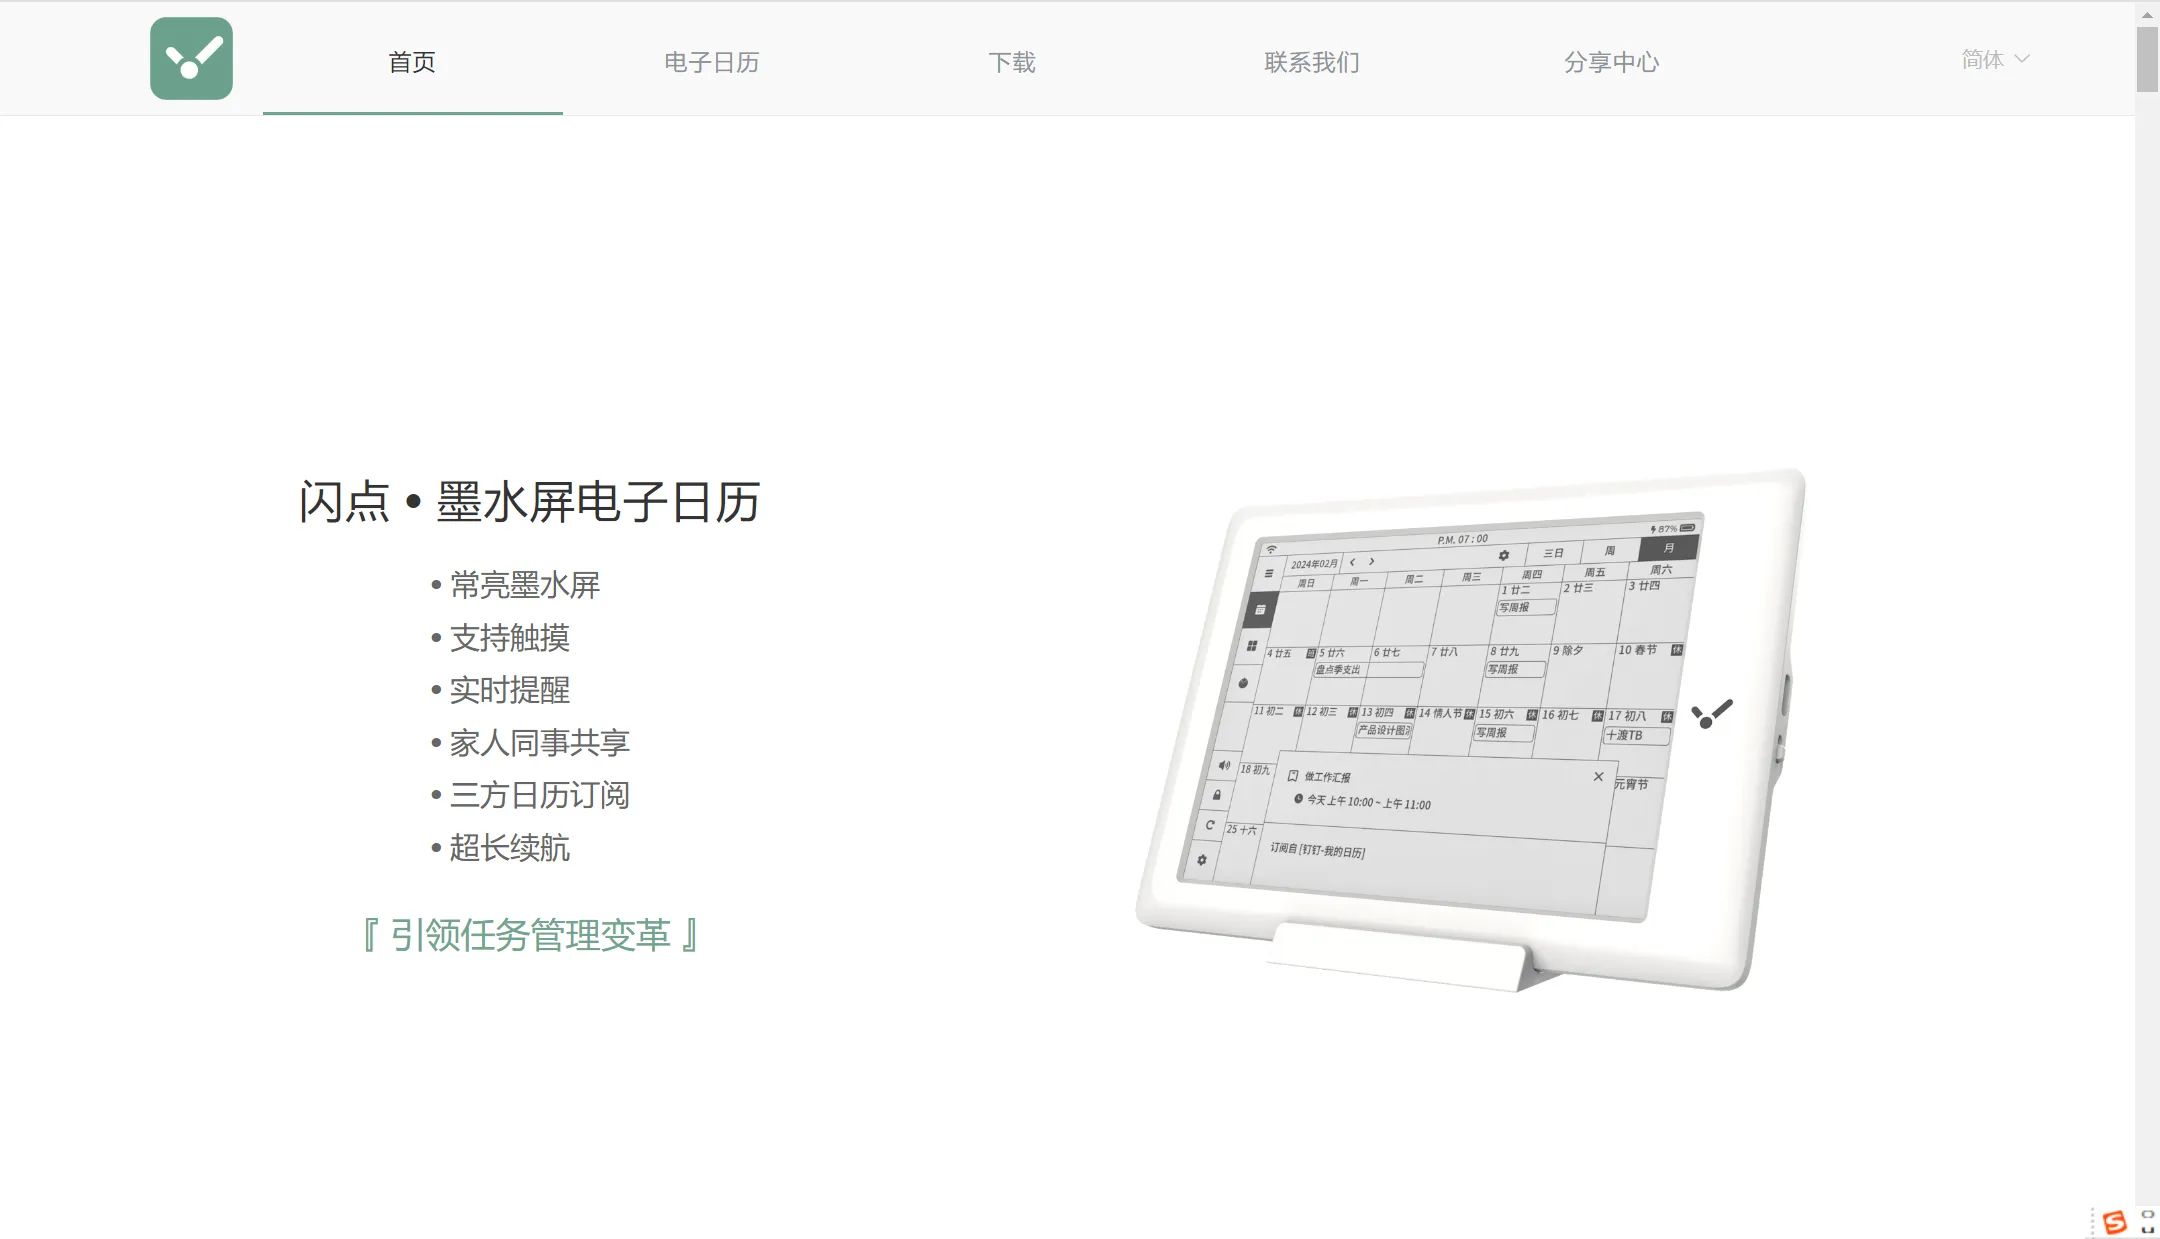Select the 月 view toggle on the calendar
This screenshot has height=1239, width=2160.
coord(1668,548)
